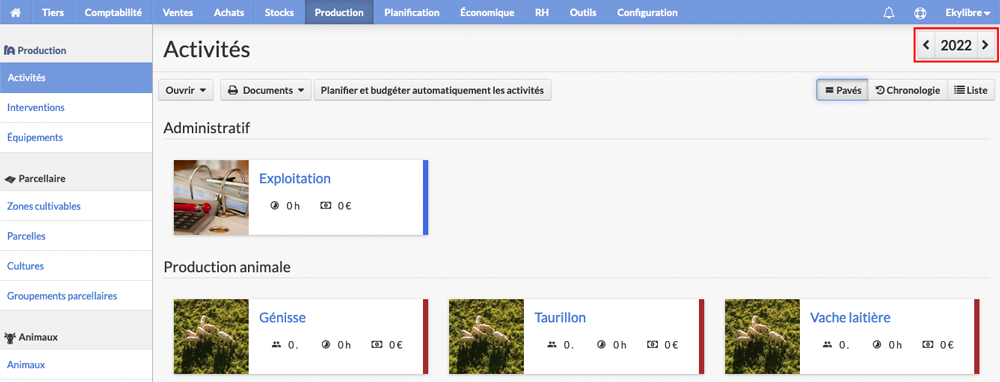The image size is (1000, 382).
Task: Open the Outils menu
Action: [x=583, y=12]
